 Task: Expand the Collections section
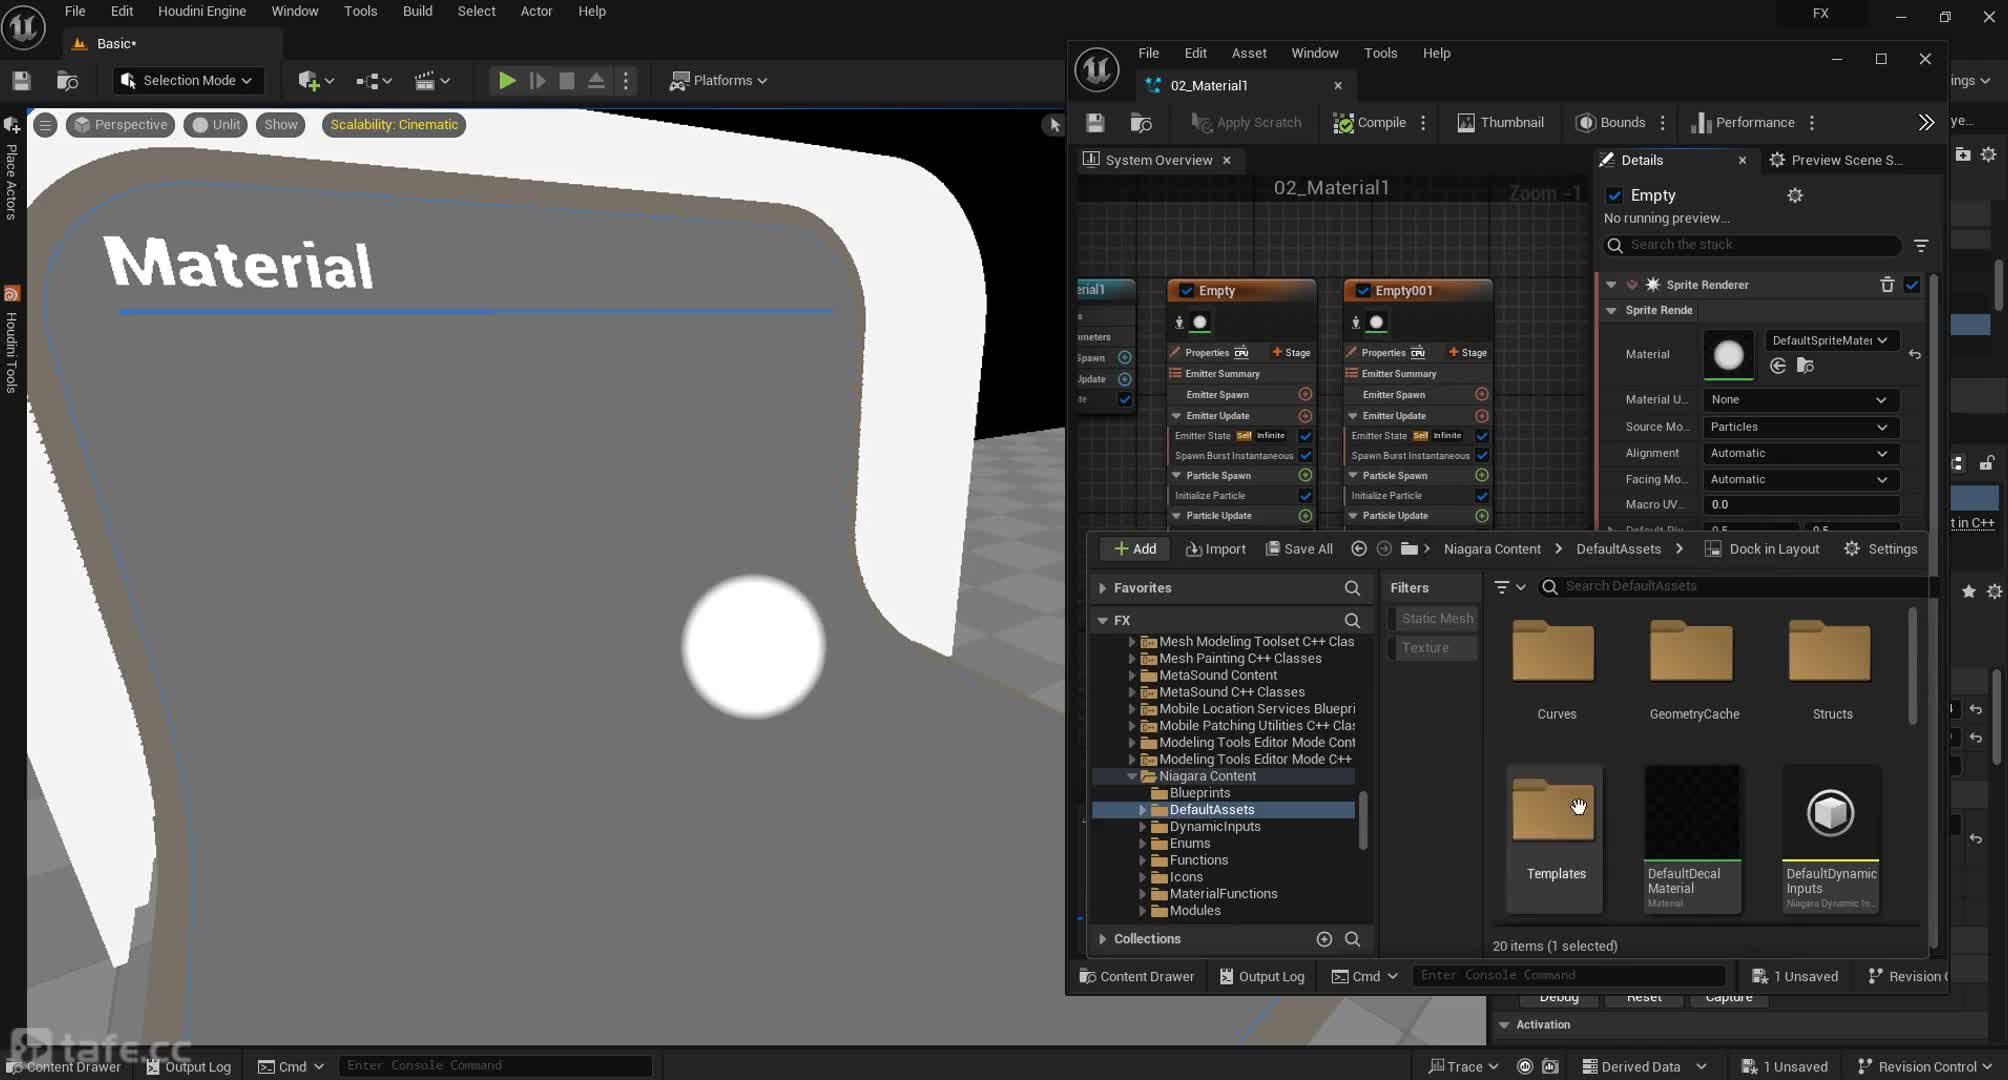pyautogui.click(x=1102, y=939)
